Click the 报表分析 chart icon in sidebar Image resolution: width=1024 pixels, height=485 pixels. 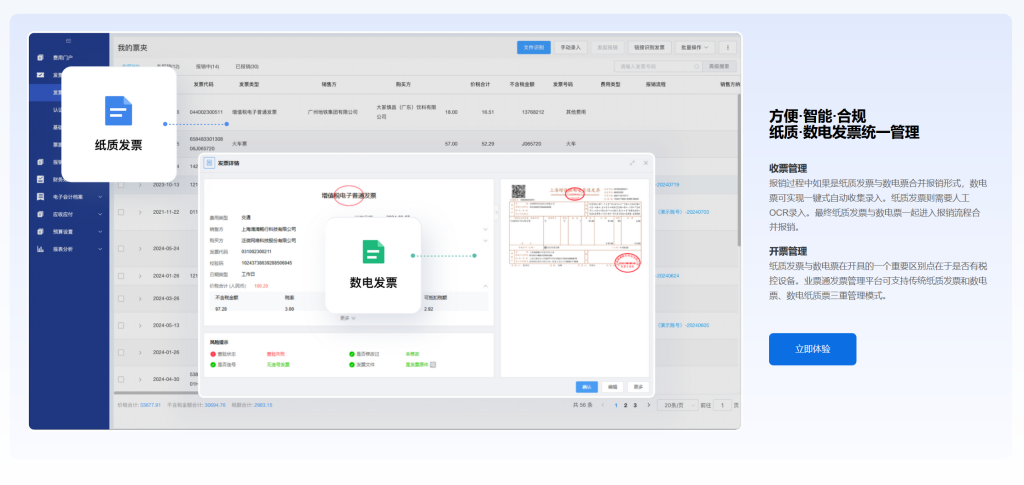40,248
